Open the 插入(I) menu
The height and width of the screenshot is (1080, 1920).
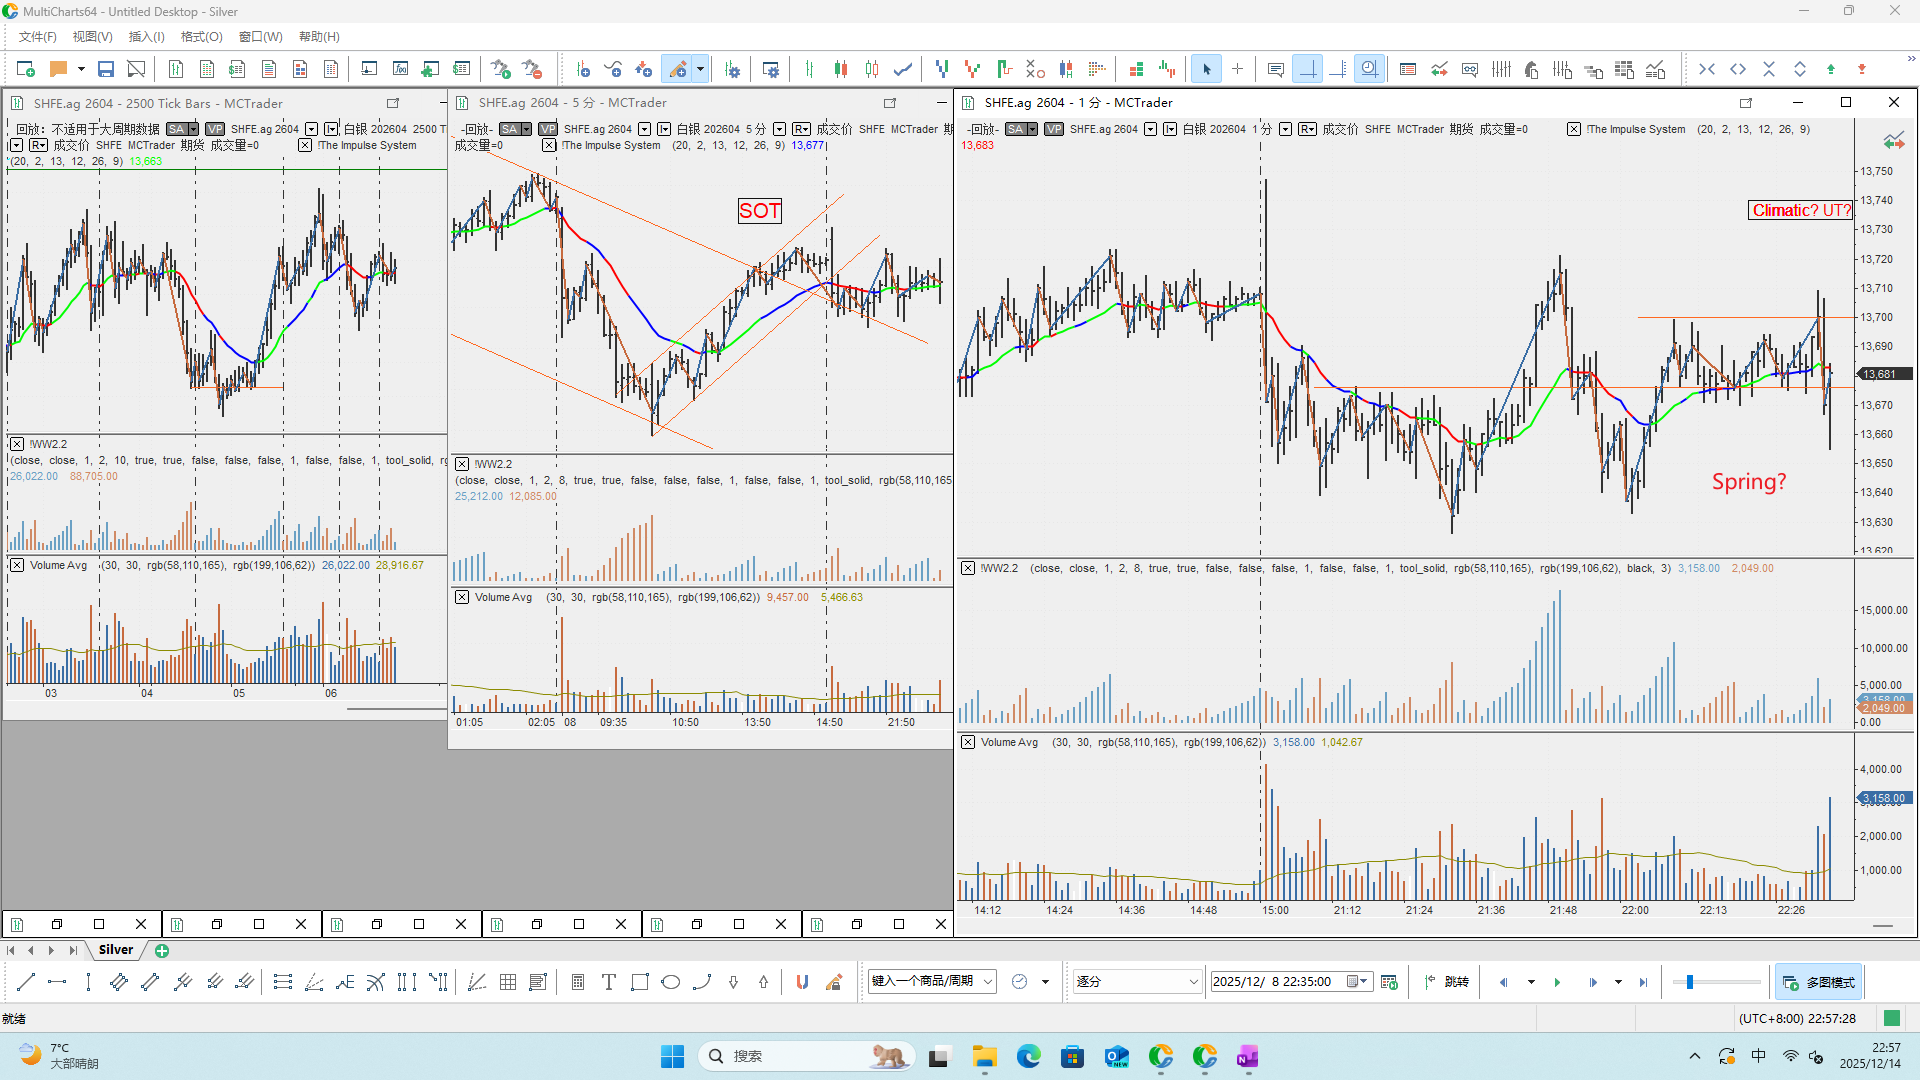point(146,37)
